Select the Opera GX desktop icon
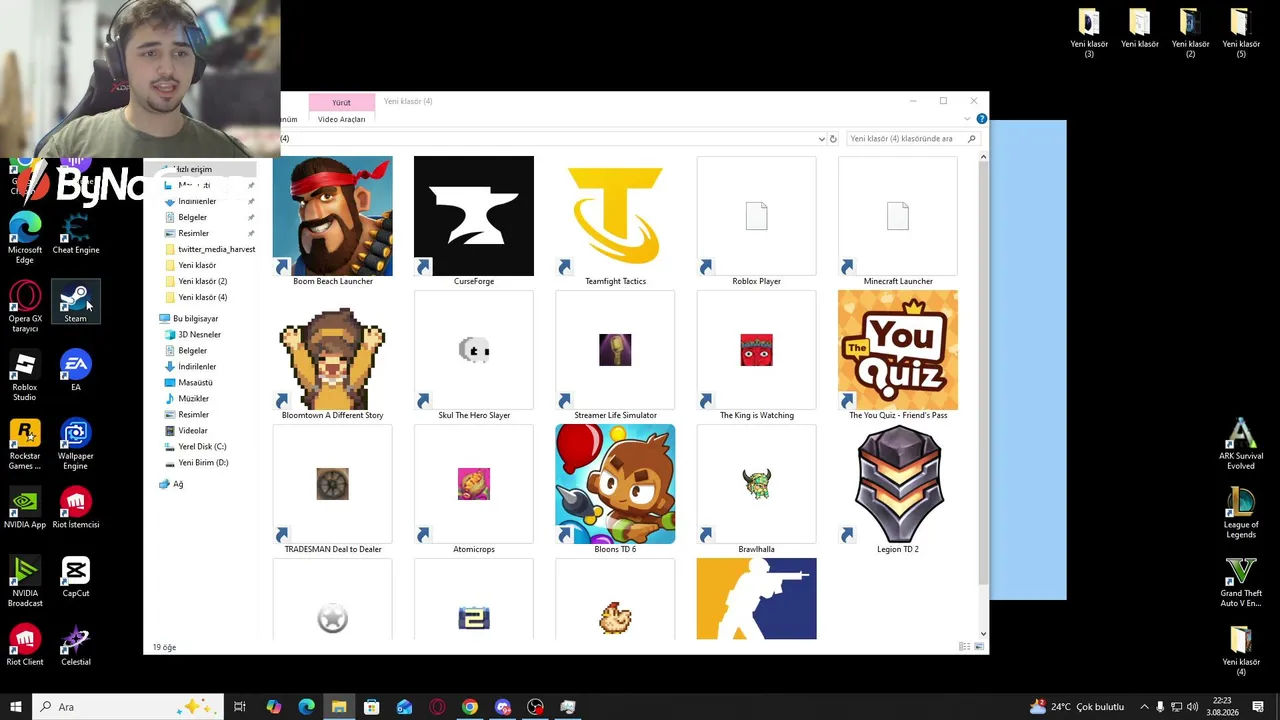 [25, 307]
